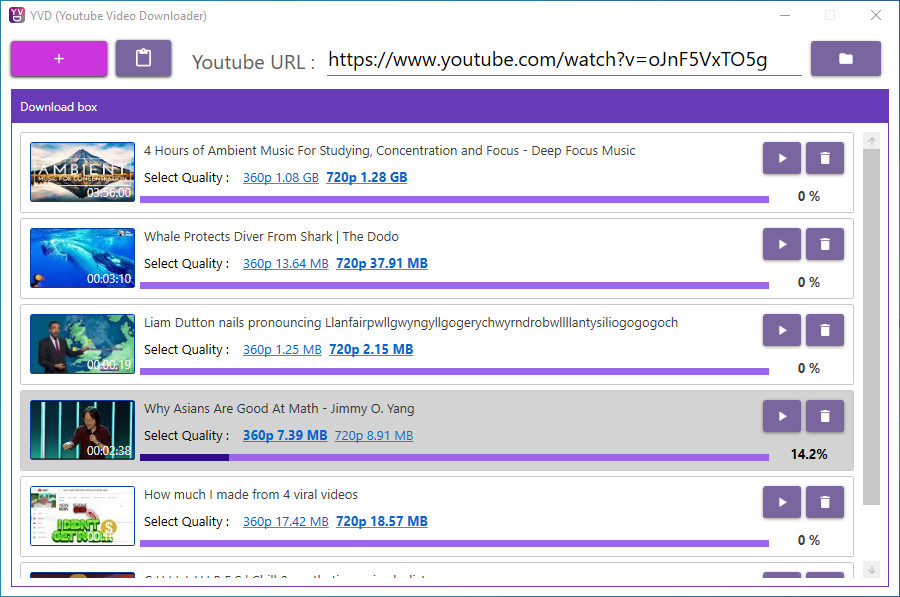Select 720p 1.28 GB quality

tap(367, 177)
